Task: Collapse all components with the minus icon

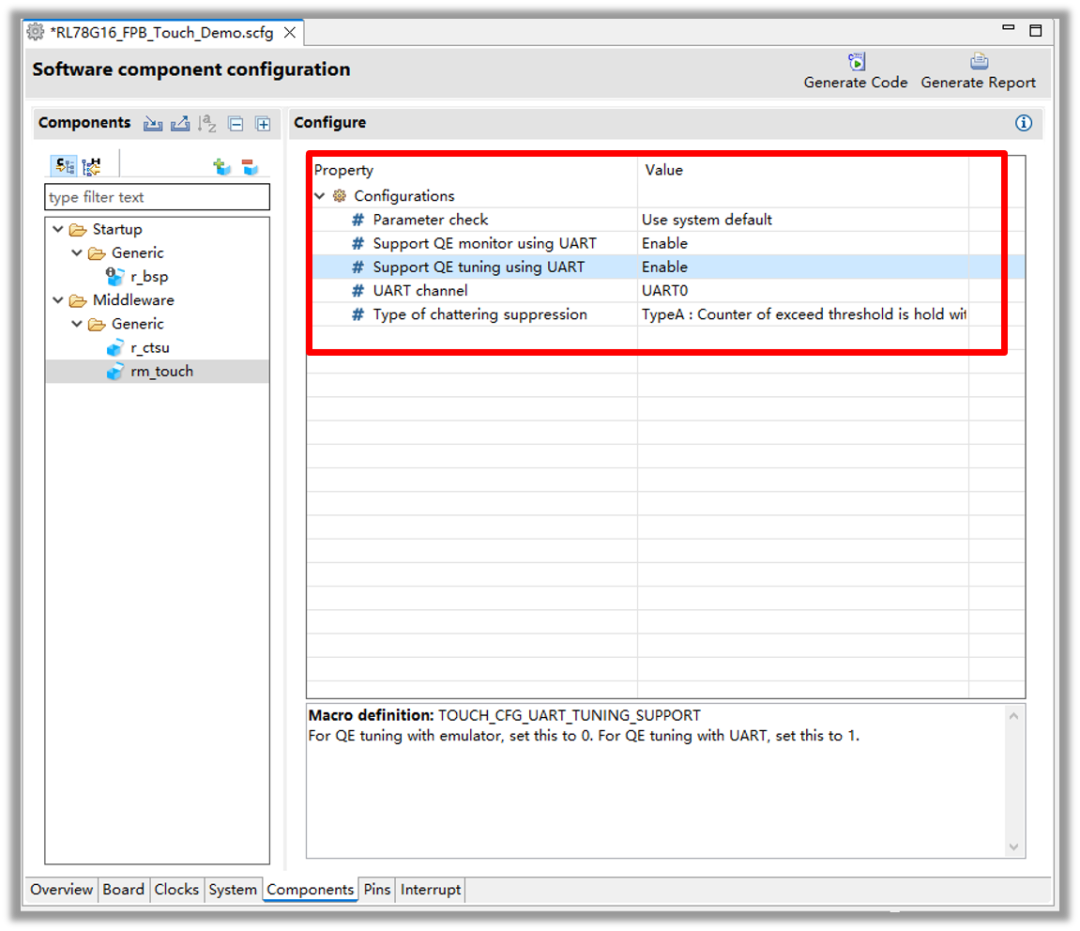Action: coord(236,124)
